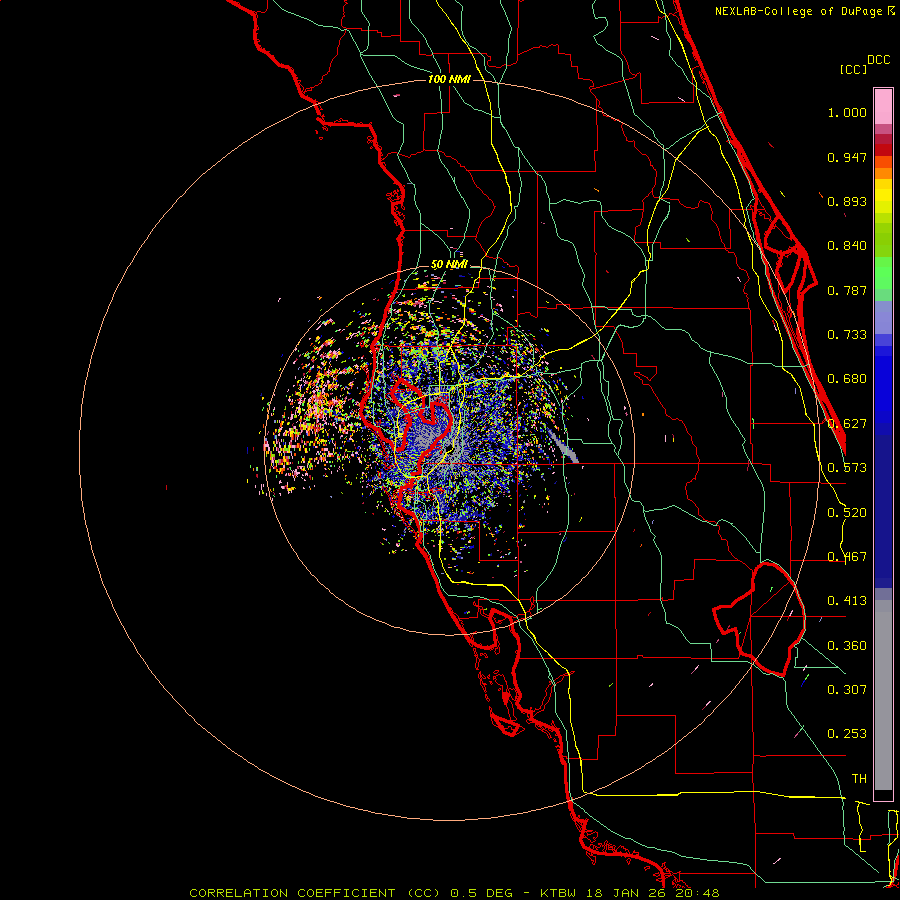
Task: Click the [CC] legend unit label
Action: pyautogui.click(x=853, y=69)
